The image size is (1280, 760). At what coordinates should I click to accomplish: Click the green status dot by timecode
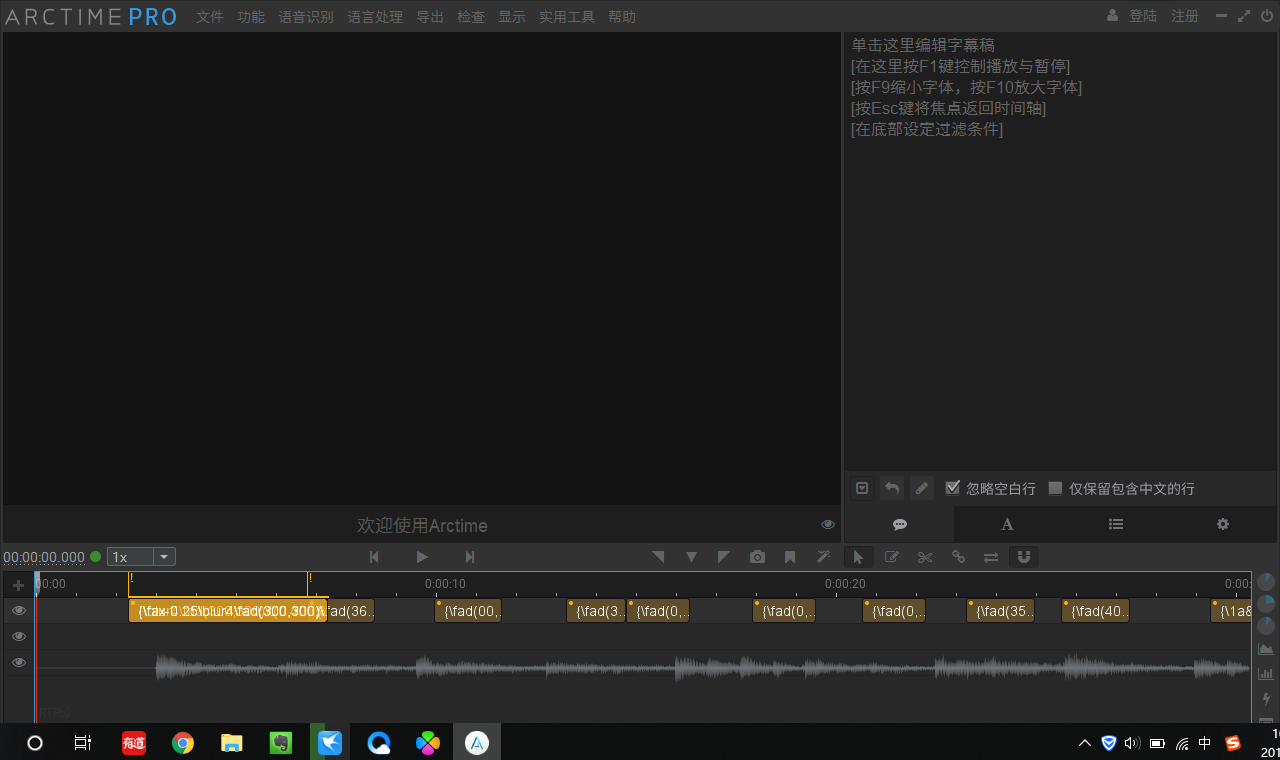click(96, 557)
